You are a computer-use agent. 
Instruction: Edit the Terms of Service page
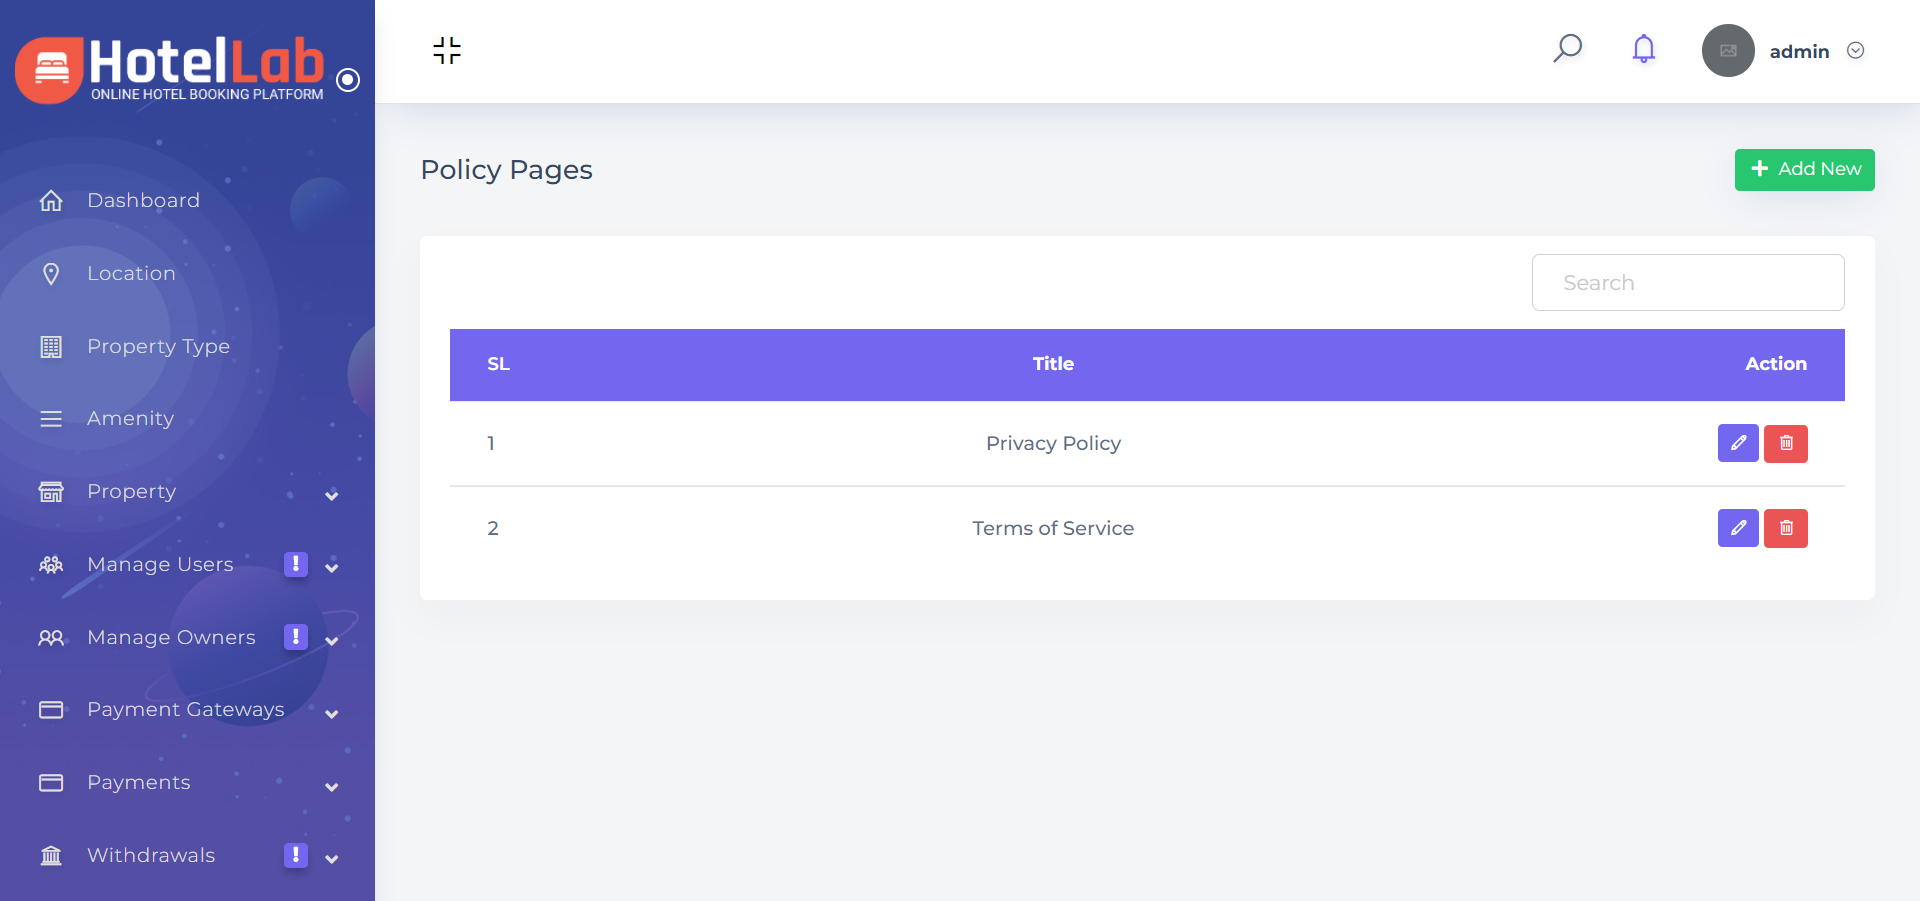pyautogui.click(x=1737, y=528)
